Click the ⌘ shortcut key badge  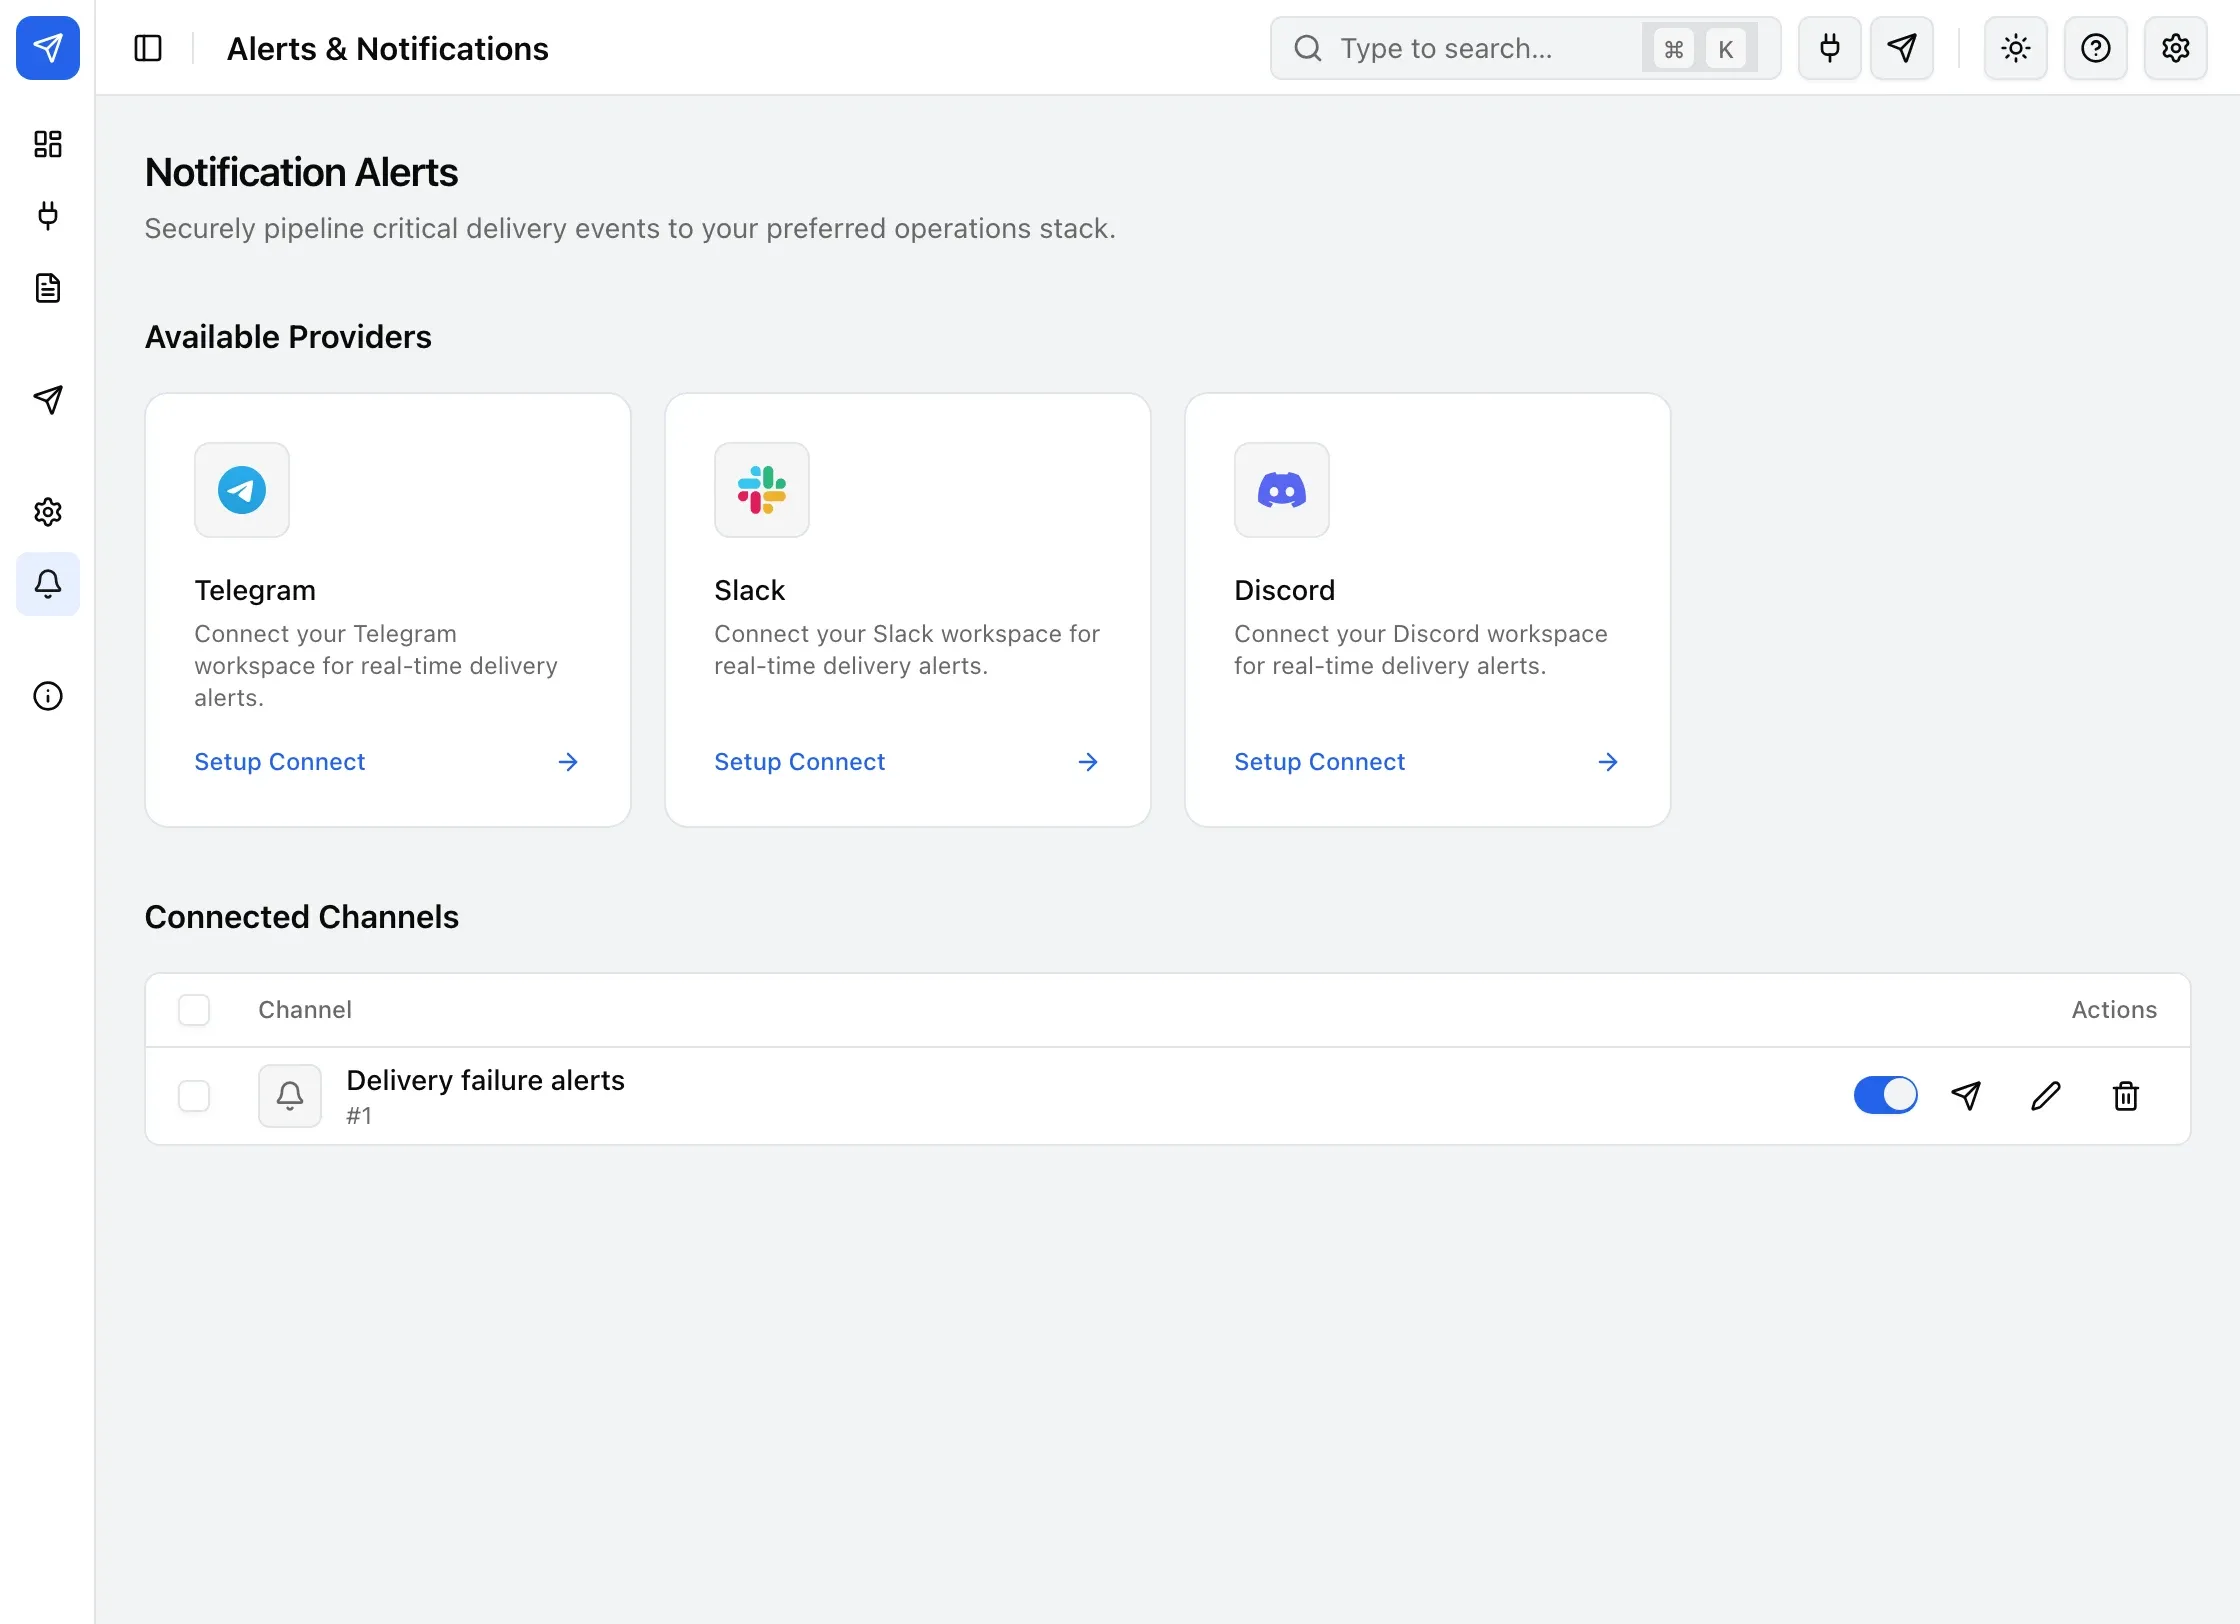click(x=1674, y=49)
